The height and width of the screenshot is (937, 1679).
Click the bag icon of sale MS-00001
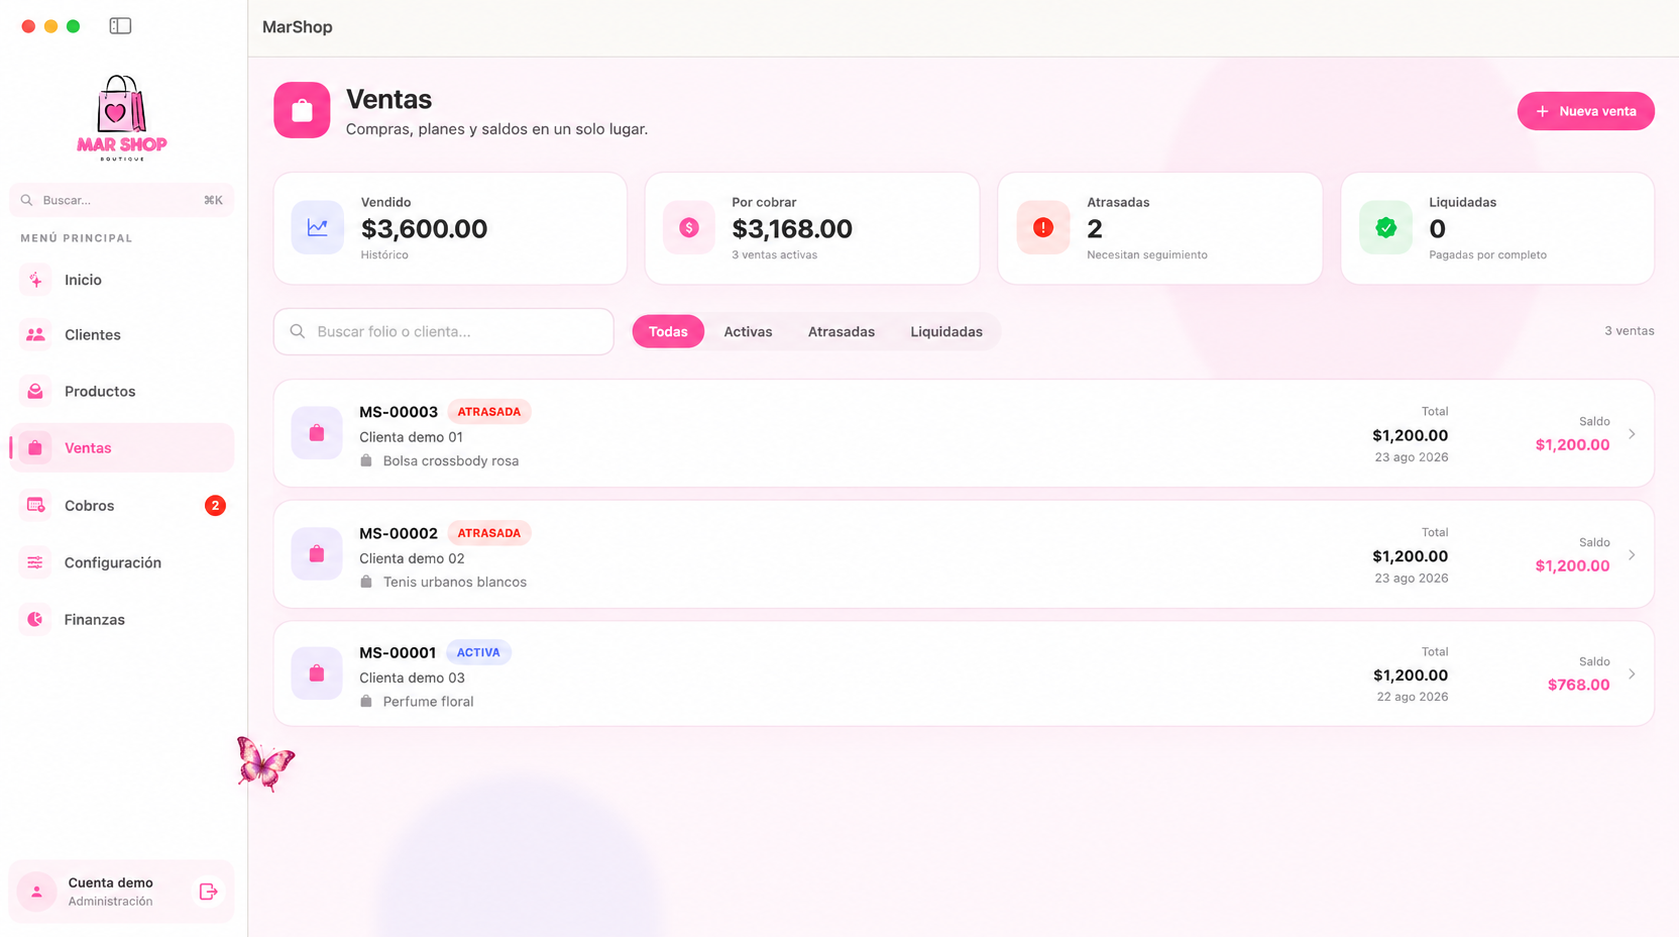pyautogui.click(x=317, y=674)
